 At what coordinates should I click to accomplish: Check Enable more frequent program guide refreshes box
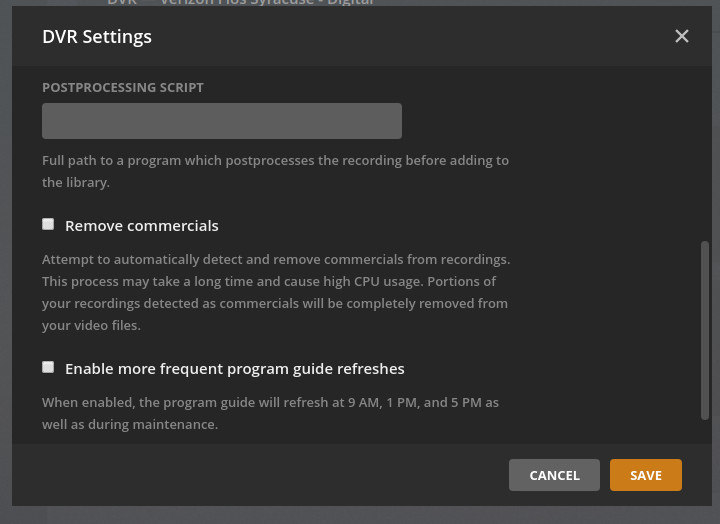click(x=48, y=367)
